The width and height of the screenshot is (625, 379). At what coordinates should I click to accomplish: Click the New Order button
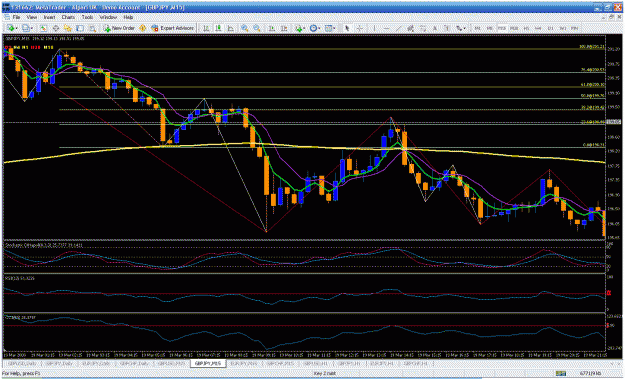[x=119, y=28]
